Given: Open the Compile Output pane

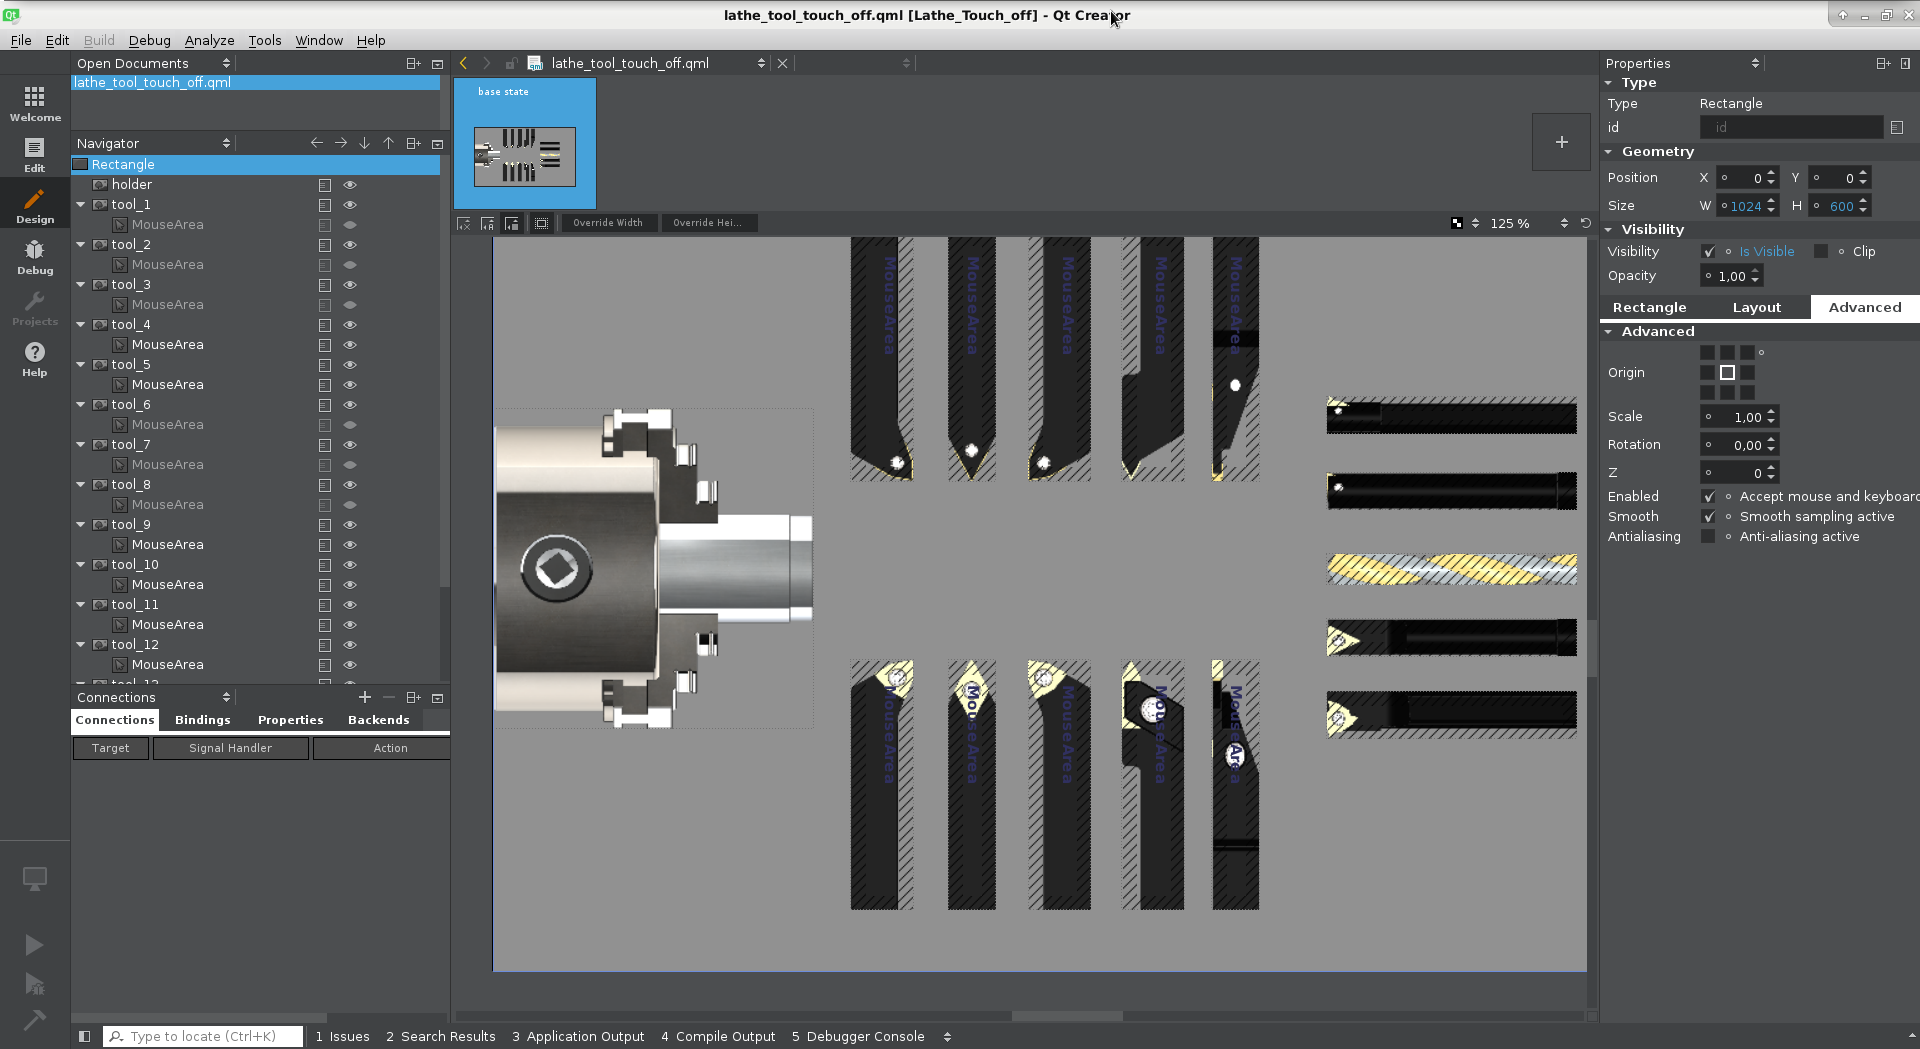Looking at the screenshot, I should [x=718, y=1036].
